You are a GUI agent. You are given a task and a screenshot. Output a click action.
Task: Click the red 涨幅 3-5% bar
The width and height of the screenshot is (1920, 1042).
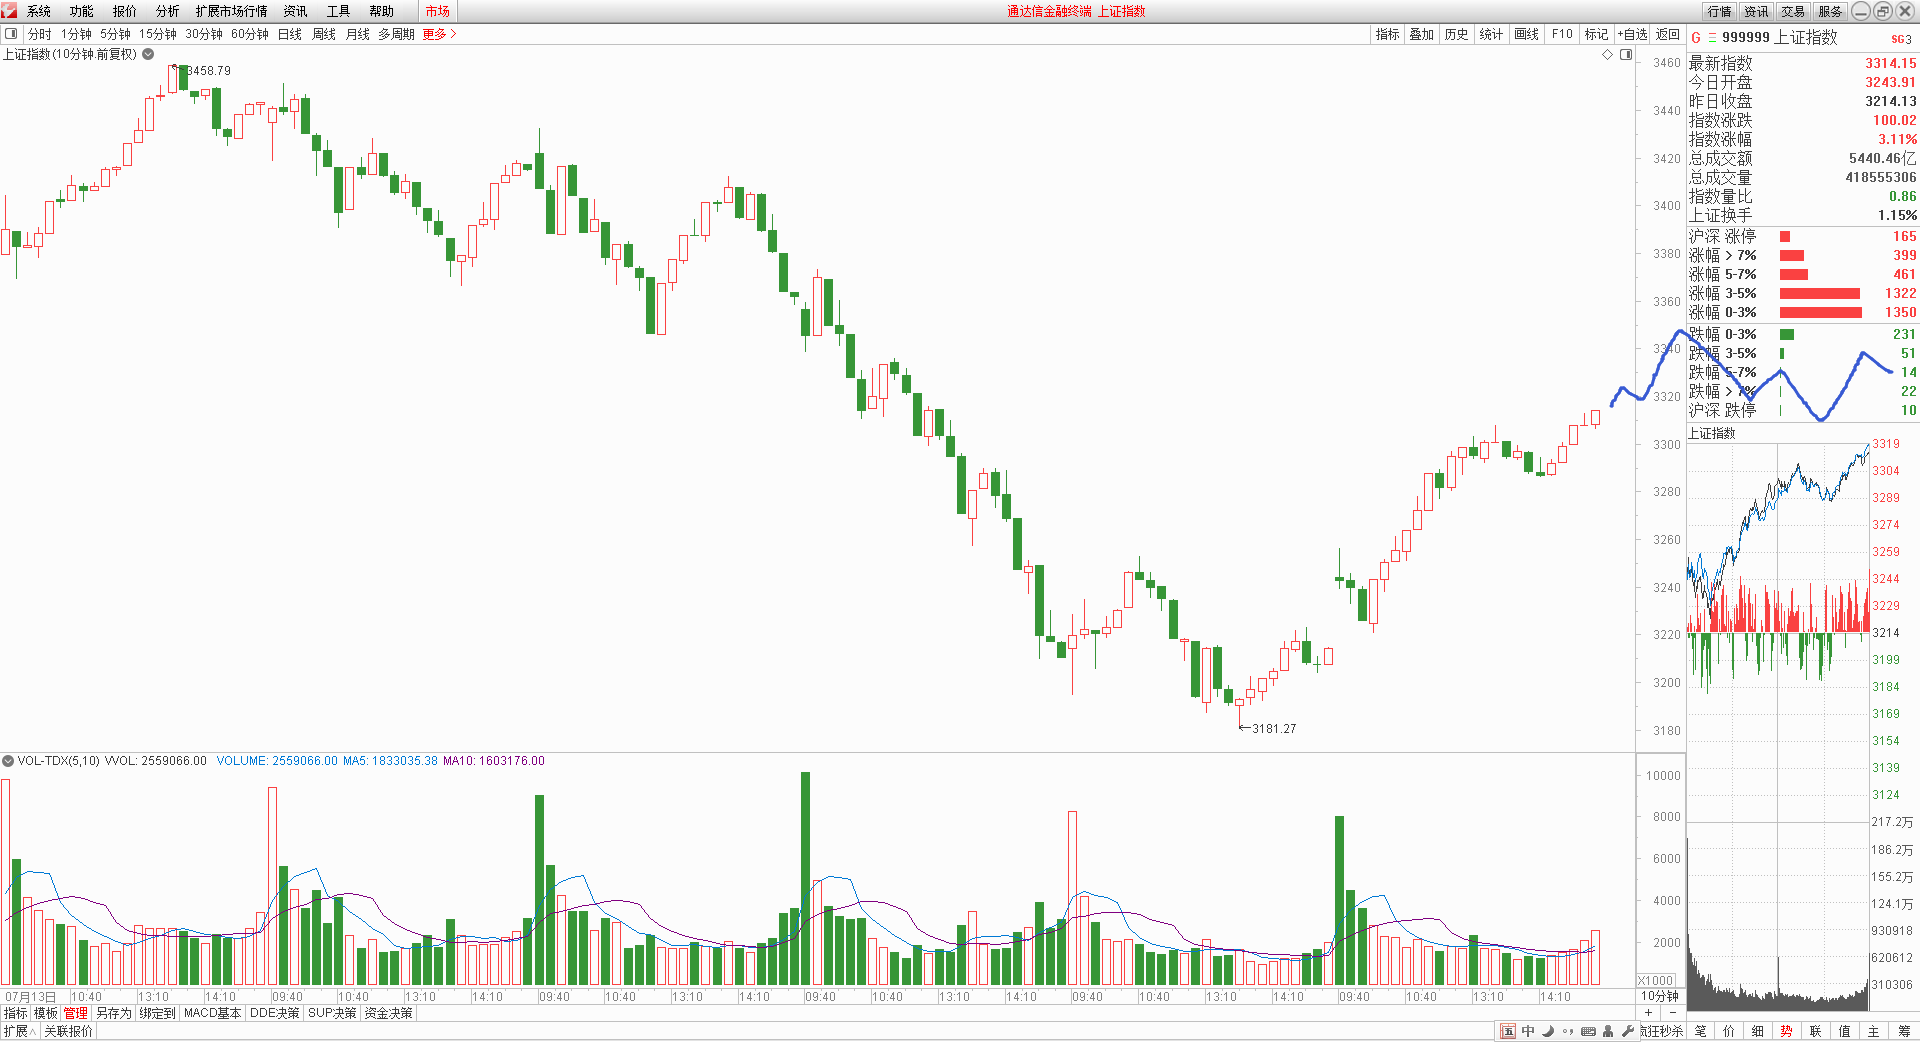(x=1819, y=294)
